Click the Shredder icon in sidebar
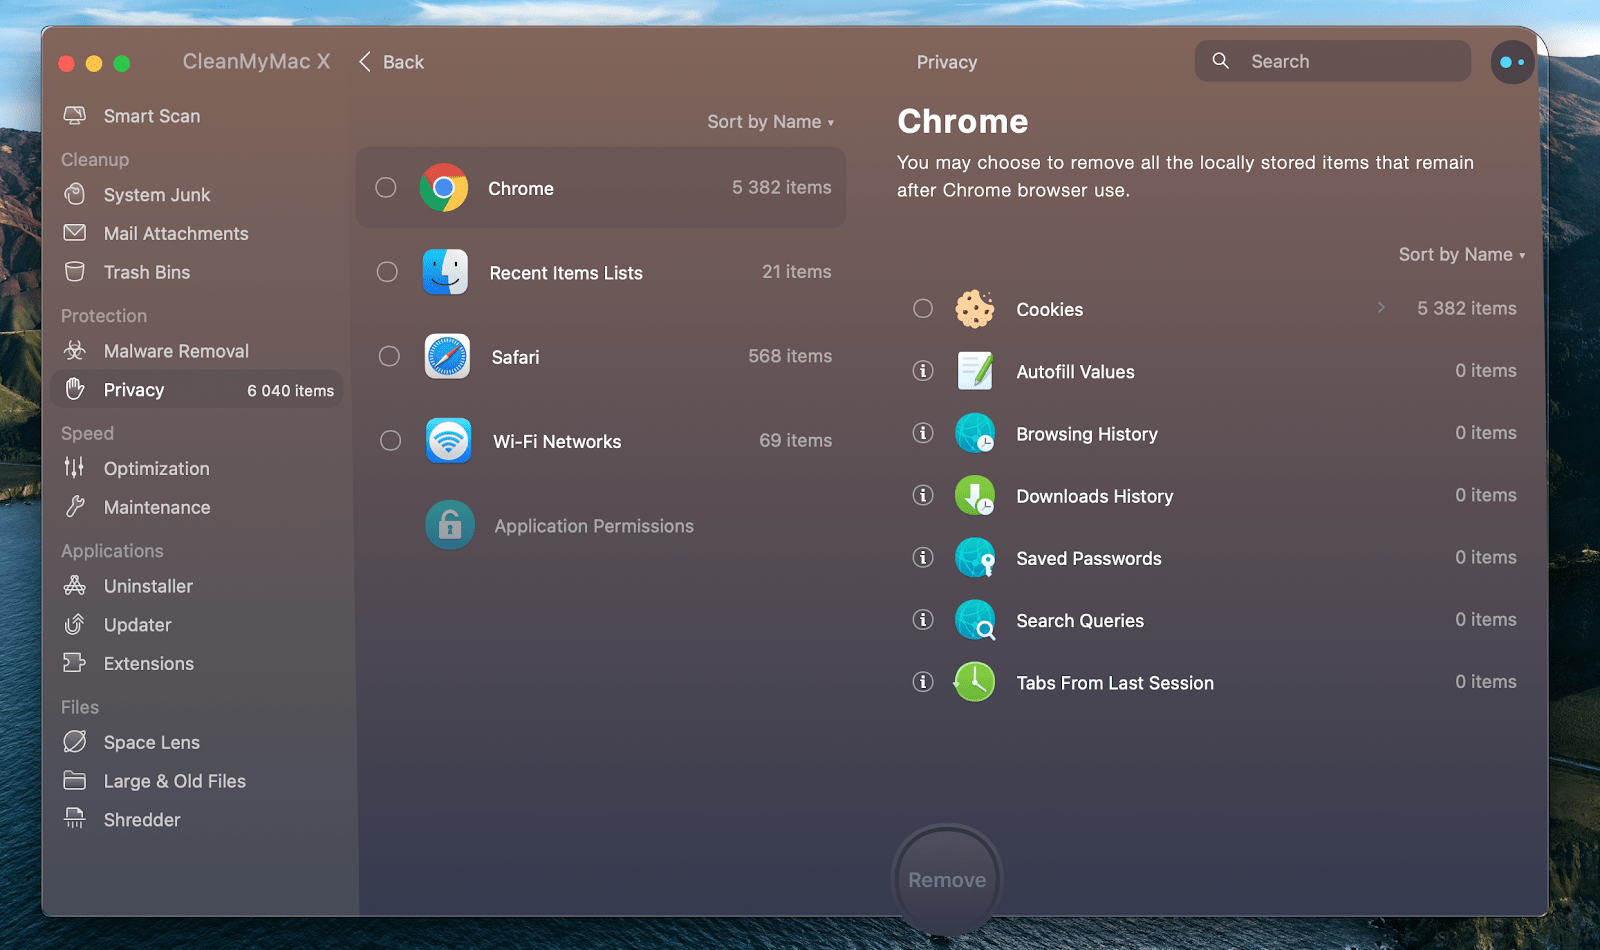 coord(75,819)
